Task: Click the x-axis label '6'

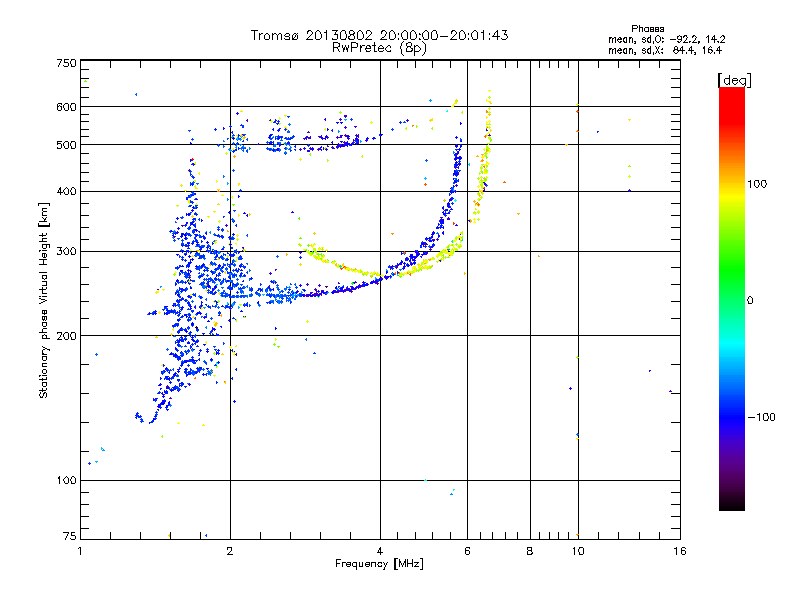Action: click(x=467, y=551)
